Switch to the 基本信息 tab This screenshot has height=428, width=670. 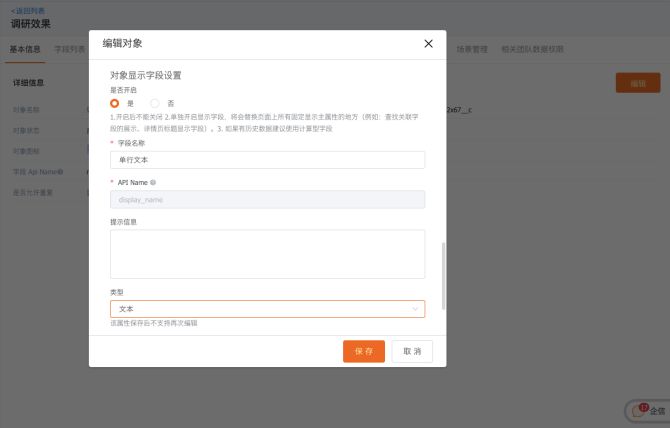[27, 48]
